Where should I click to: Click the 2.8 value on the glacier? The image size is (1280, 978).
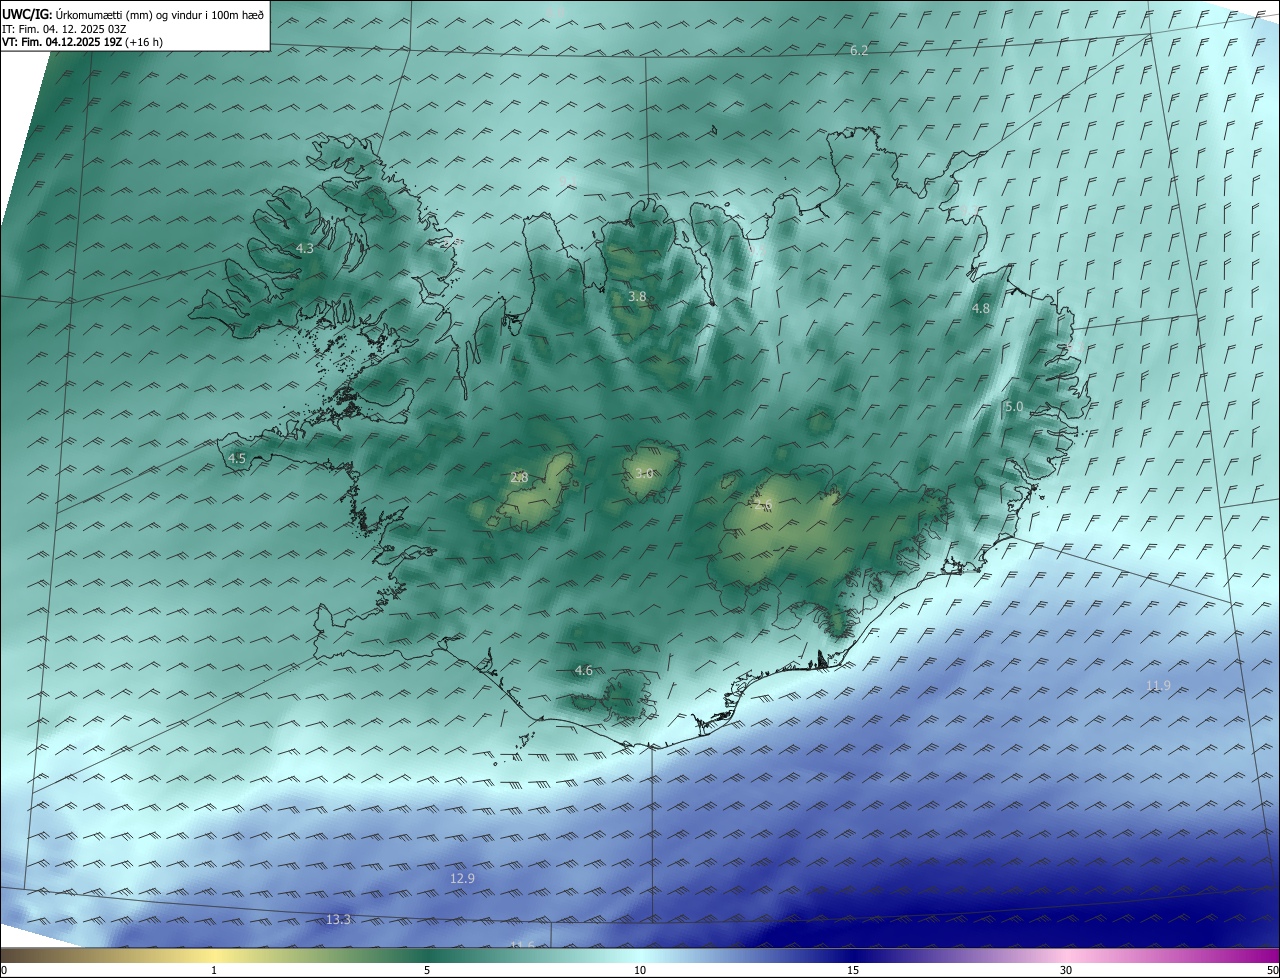click(x=519, y=478)
